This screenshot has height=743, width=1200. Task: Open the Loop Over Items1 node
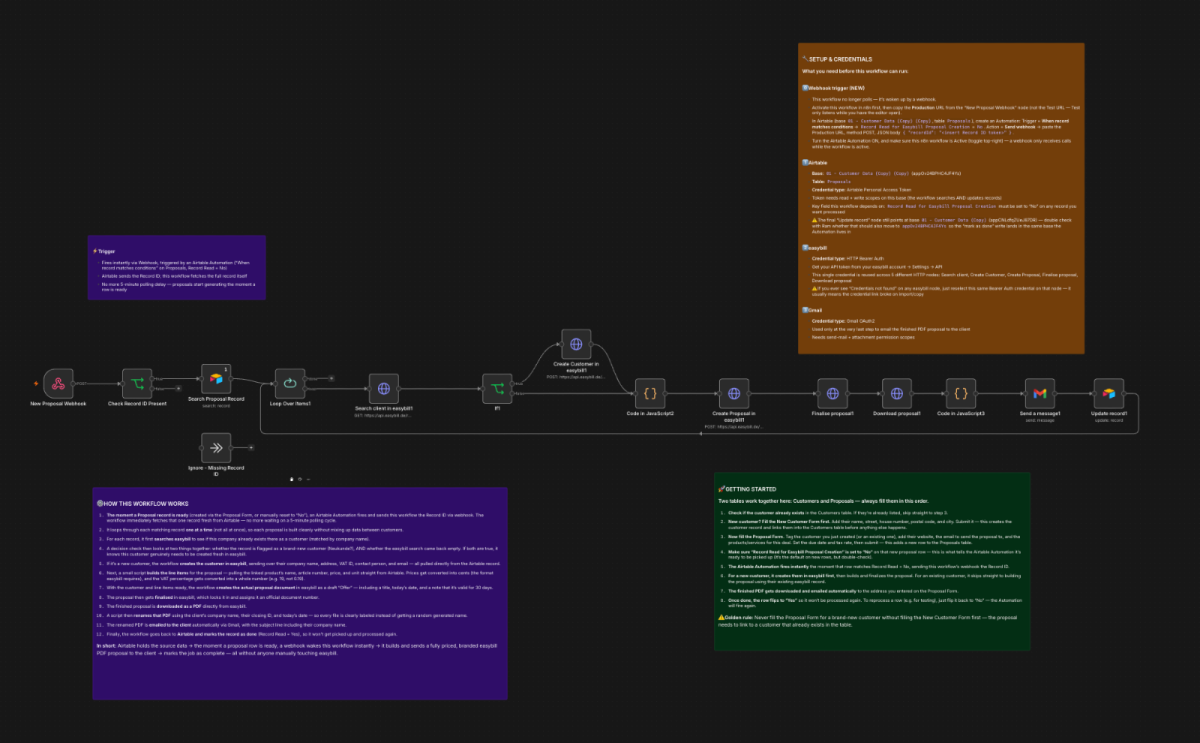point(291,384)
